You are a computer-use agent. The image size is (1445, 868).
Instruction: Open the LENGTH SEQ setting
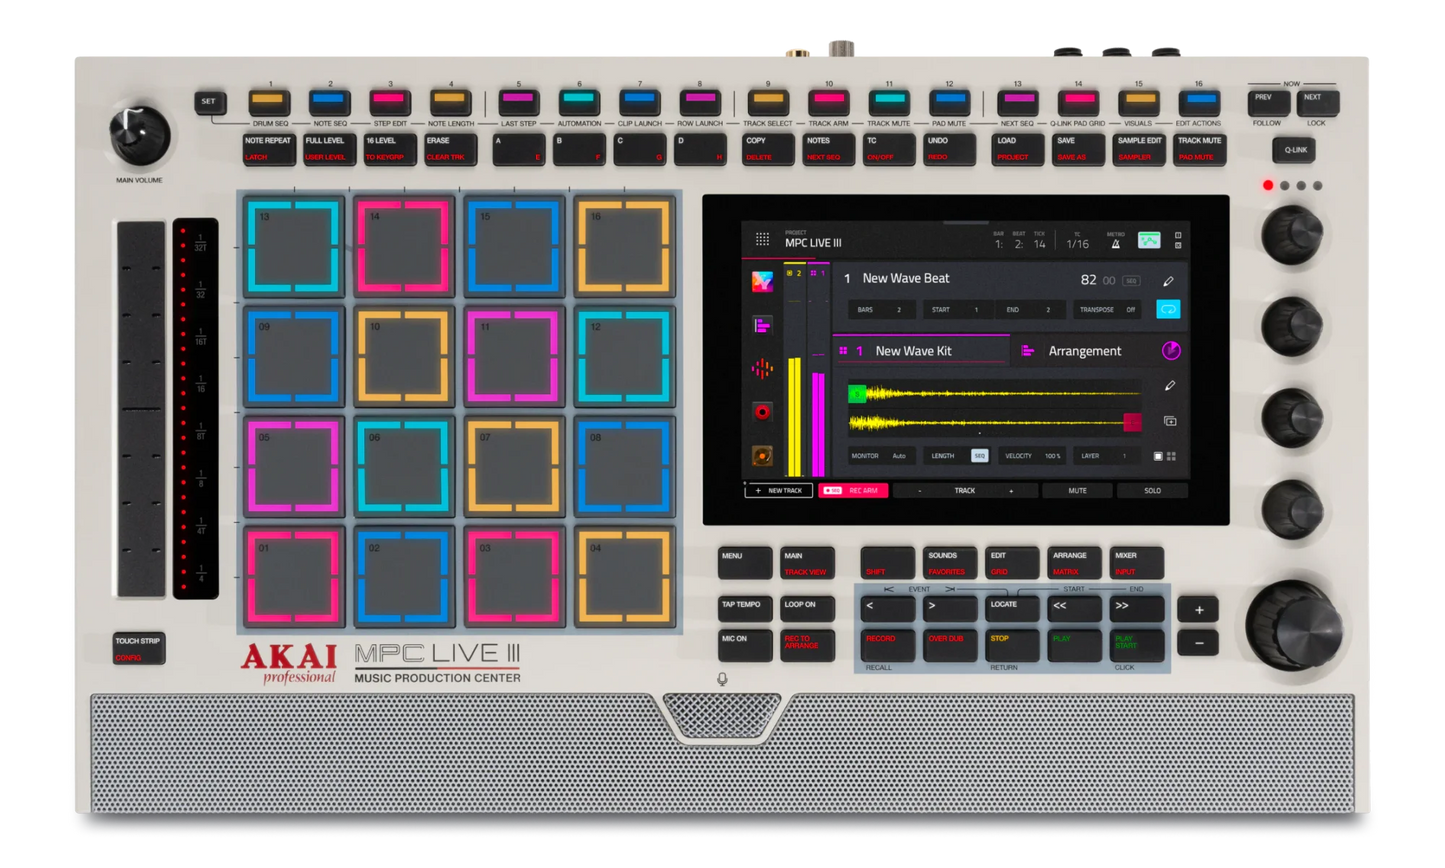point(958,456)
